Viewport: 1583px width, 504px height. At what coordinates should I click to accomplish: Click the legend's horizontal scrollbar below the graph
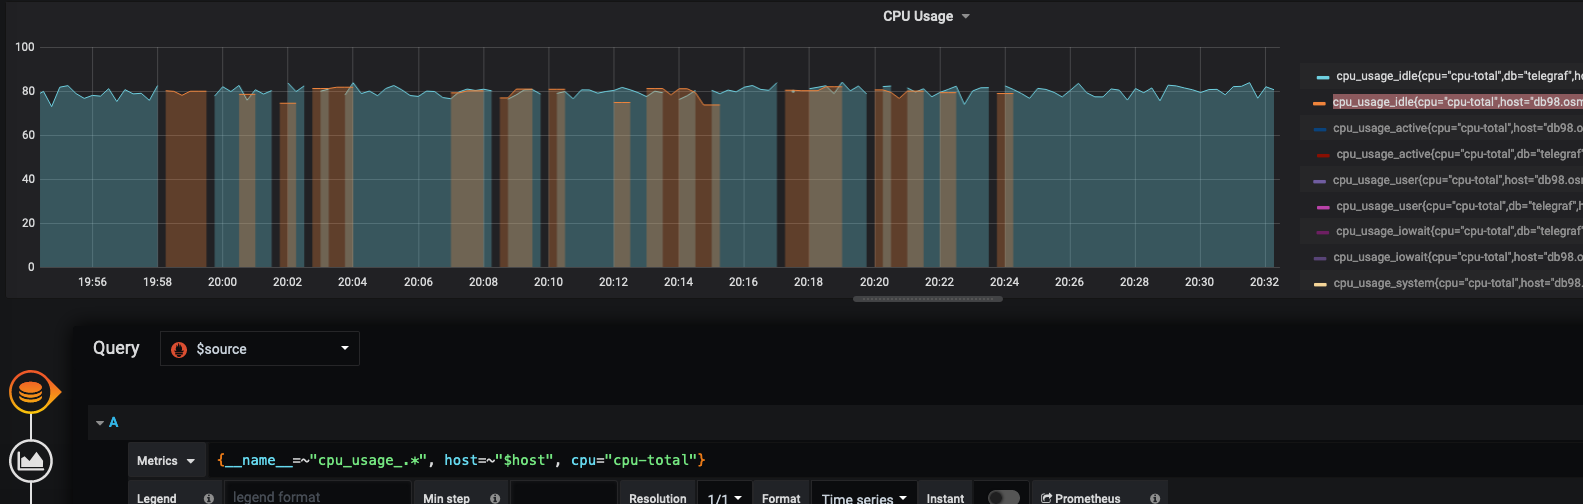pyautogui.click(x=927, y=299)
